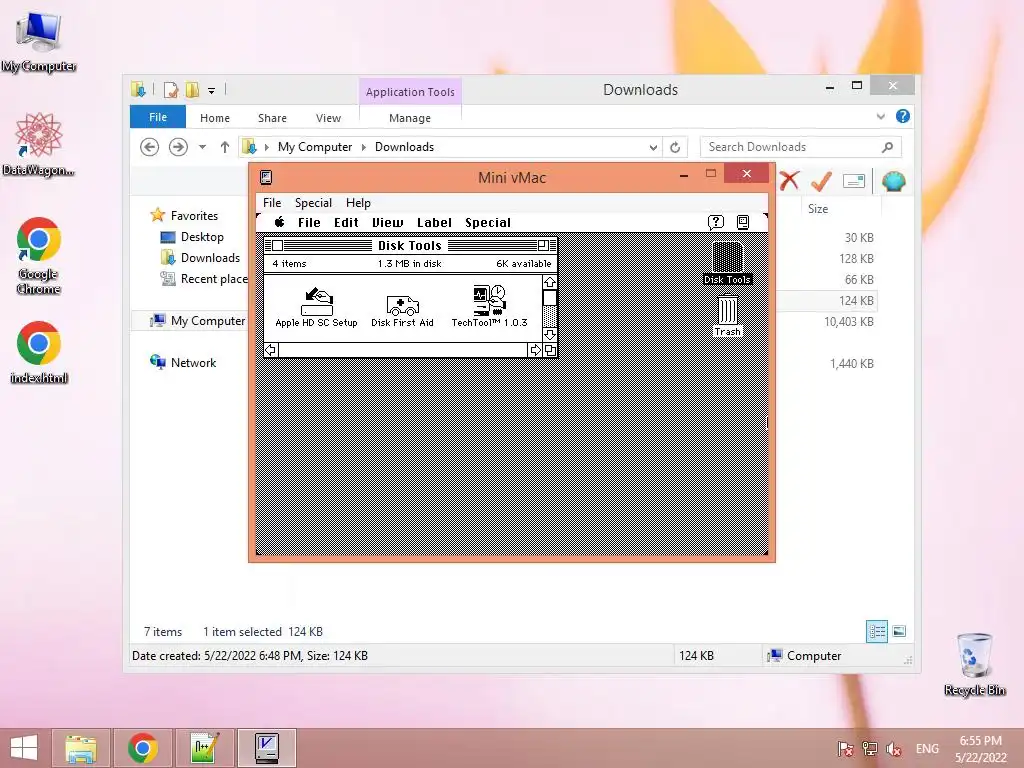
Task: Open File Explorer from the taskbar
Action: click(81, 748)
